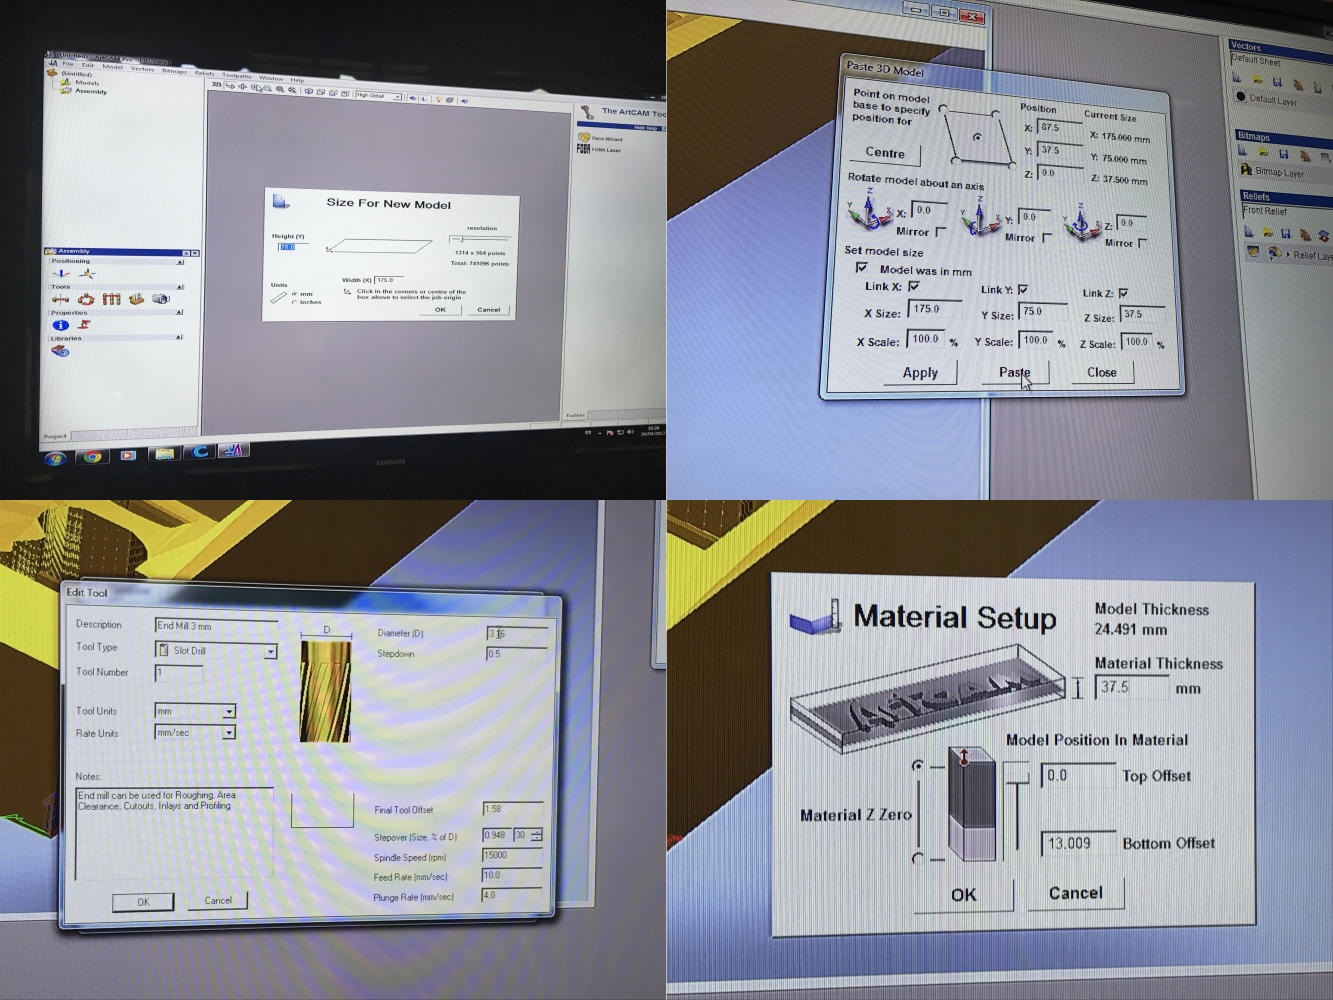Open the Model menu
The height and width of the screenshot is (1000, 1333).
point(112,67)
